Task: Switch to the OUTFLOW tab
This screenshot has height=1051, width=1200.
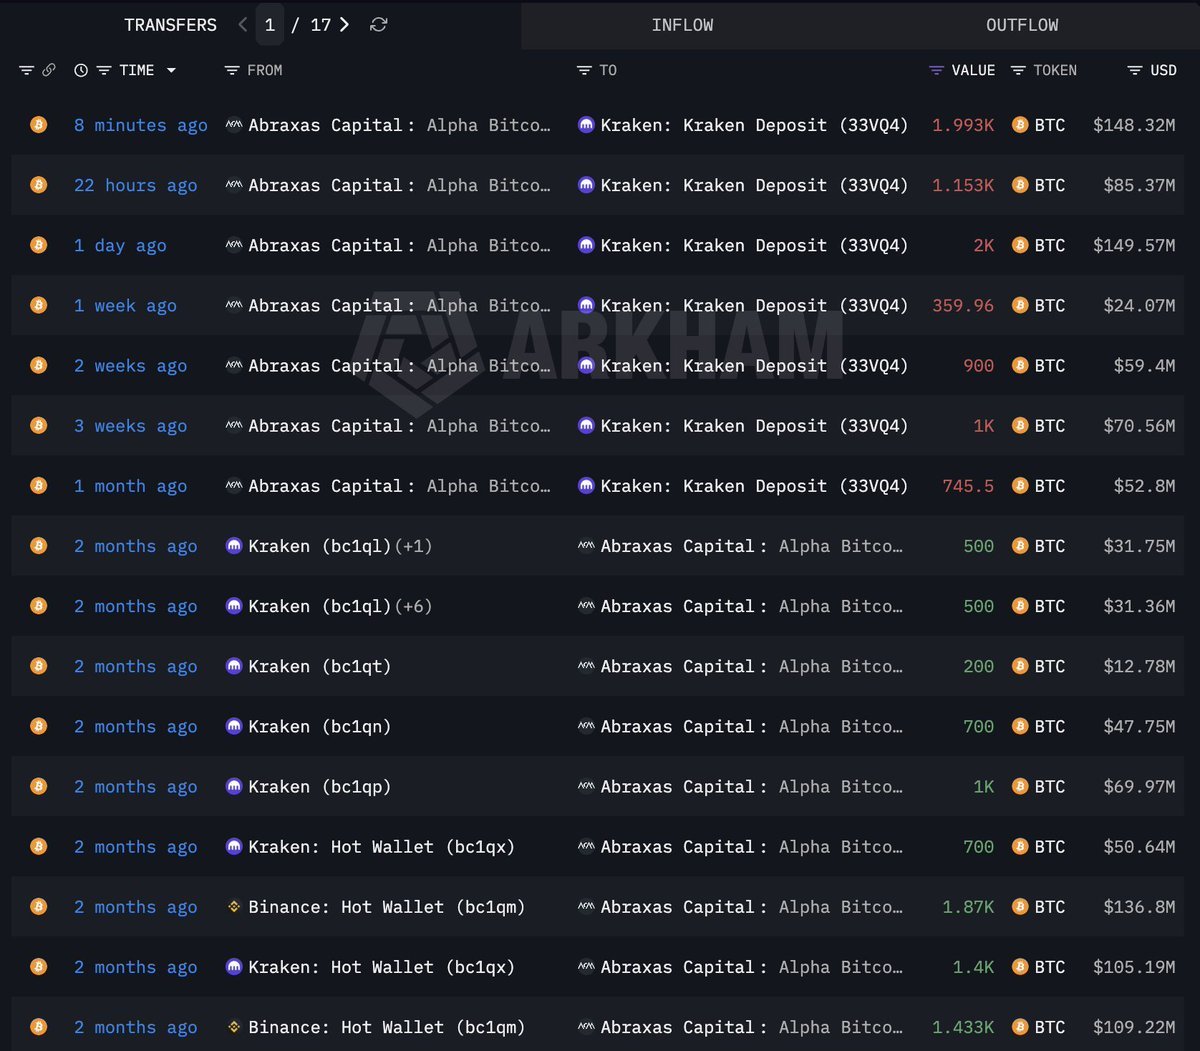Action: tap(1022, 25)
